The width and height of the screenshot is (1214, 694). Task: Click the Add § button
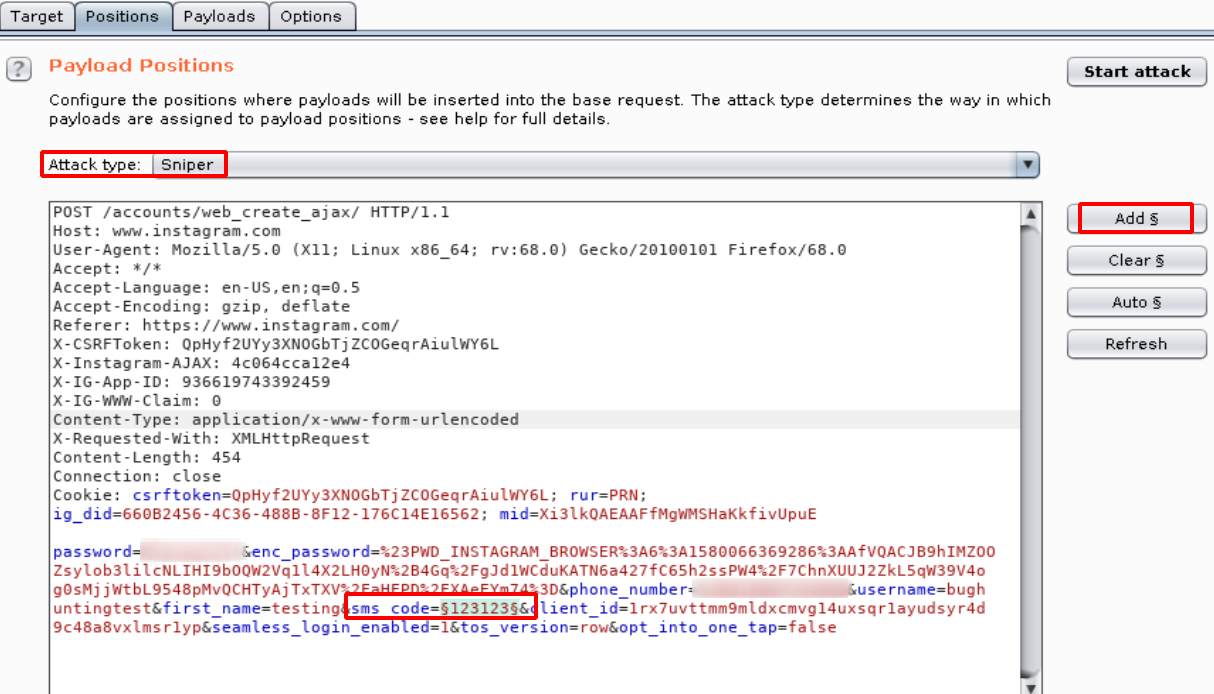(1136, 219)
